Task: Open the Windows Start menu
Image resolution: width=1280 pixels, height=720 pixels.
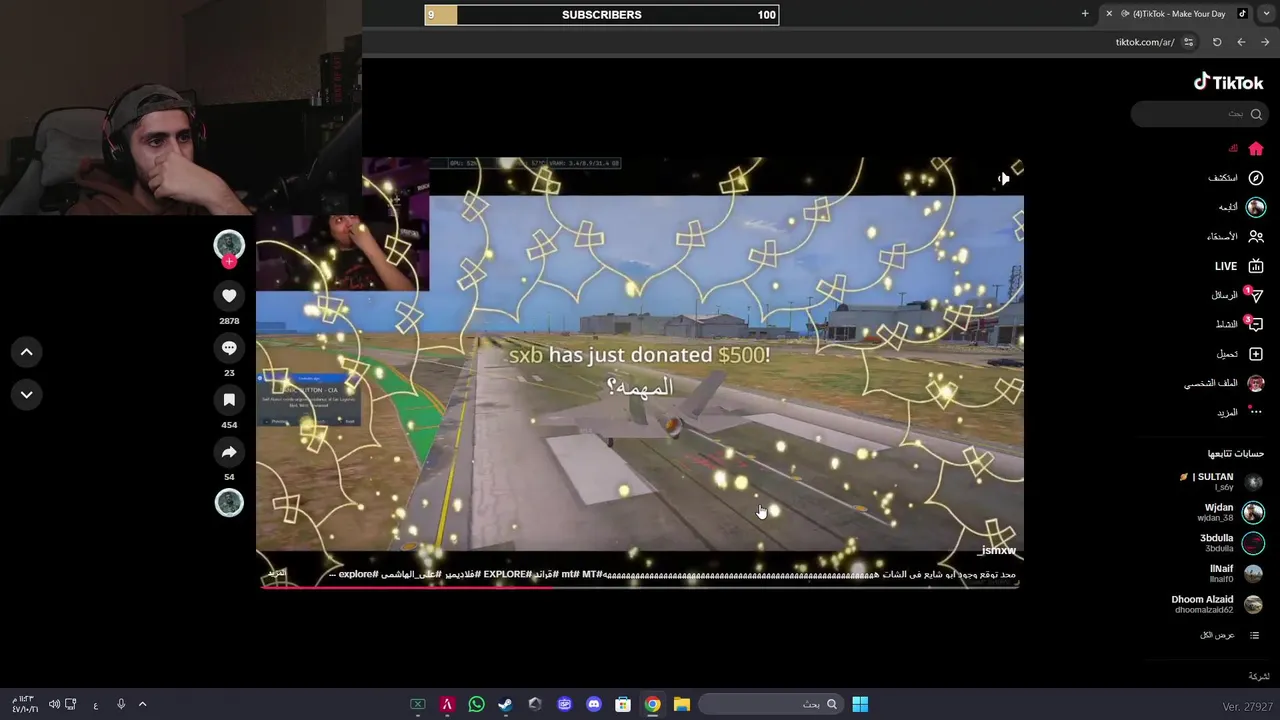Action: 860,705
